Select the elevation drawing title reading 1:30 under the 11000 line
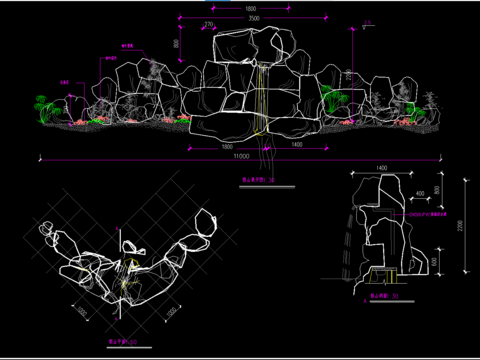Screen dimensions: 480x360 [259, 180]
